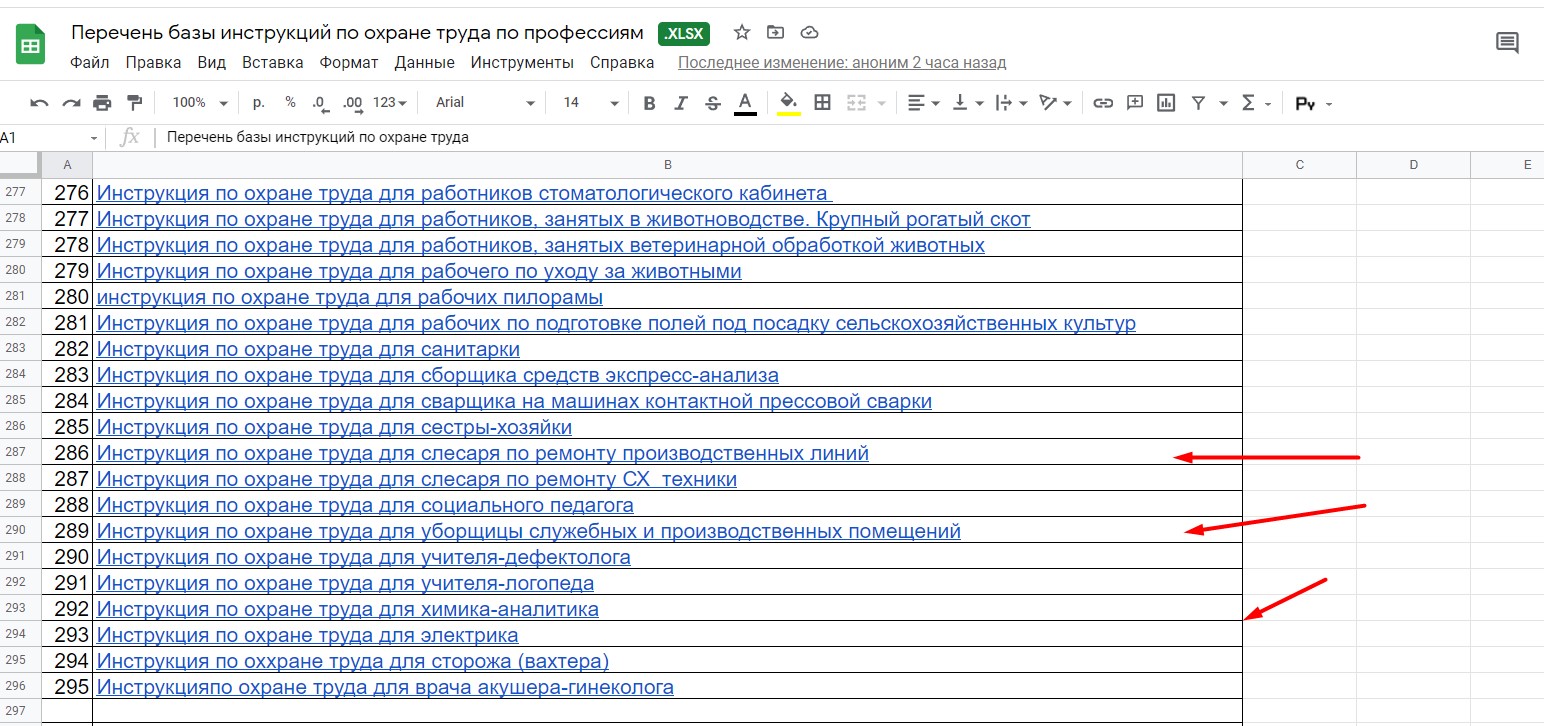This screenshot has height=726, width=1544.
Task: Open link for санитарки instruction
Action: click(308, 349)
